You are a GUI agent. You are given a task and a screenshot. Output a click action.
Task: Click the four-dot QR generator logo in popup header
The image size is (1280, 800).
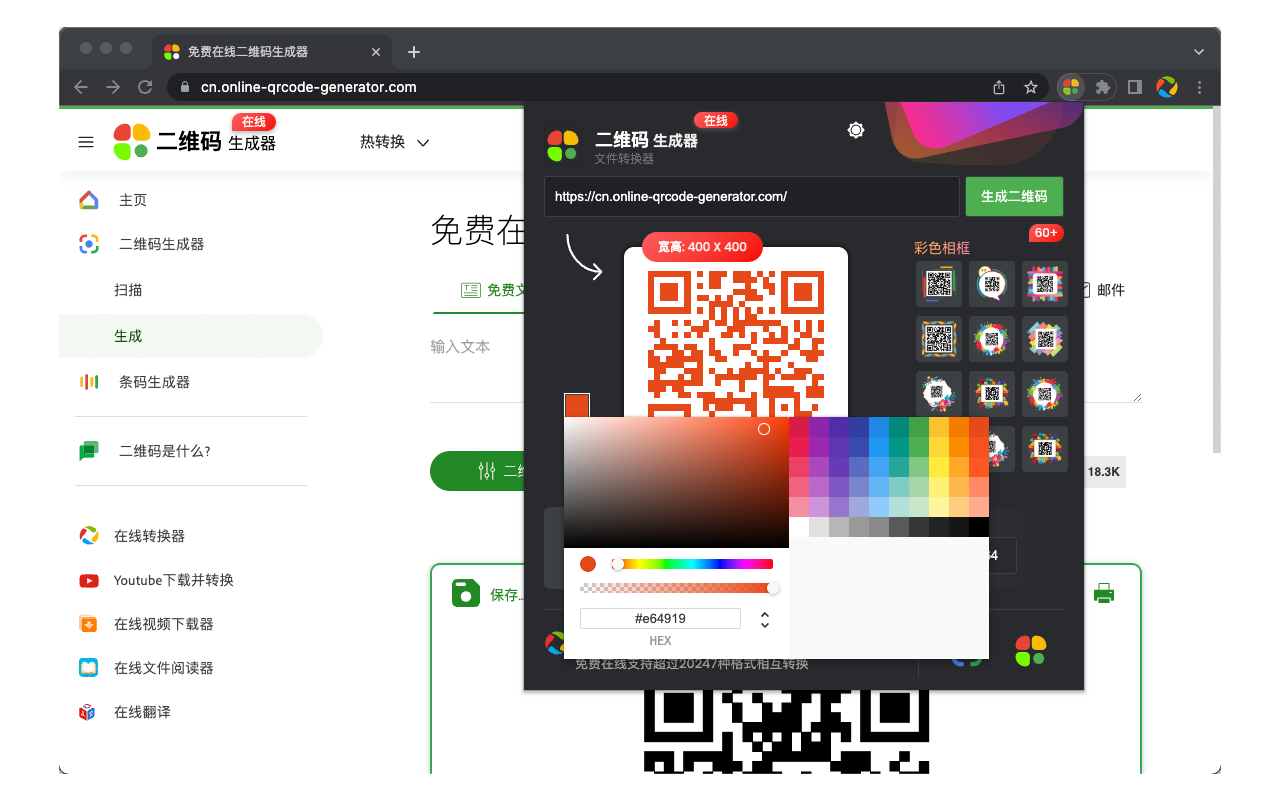pos(564,143)
